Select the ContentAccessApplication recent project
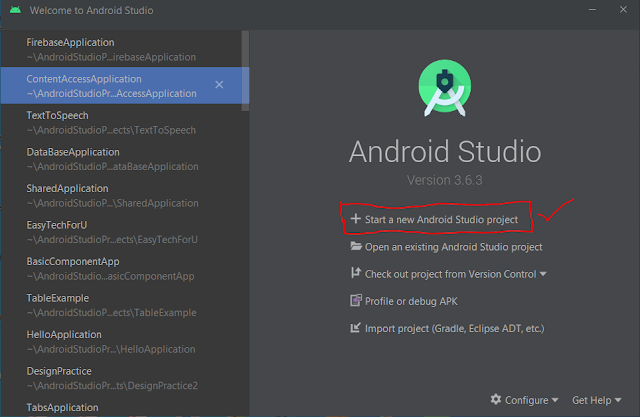The width and height of the screenshot is (640, 417). [x=121, y=85]
